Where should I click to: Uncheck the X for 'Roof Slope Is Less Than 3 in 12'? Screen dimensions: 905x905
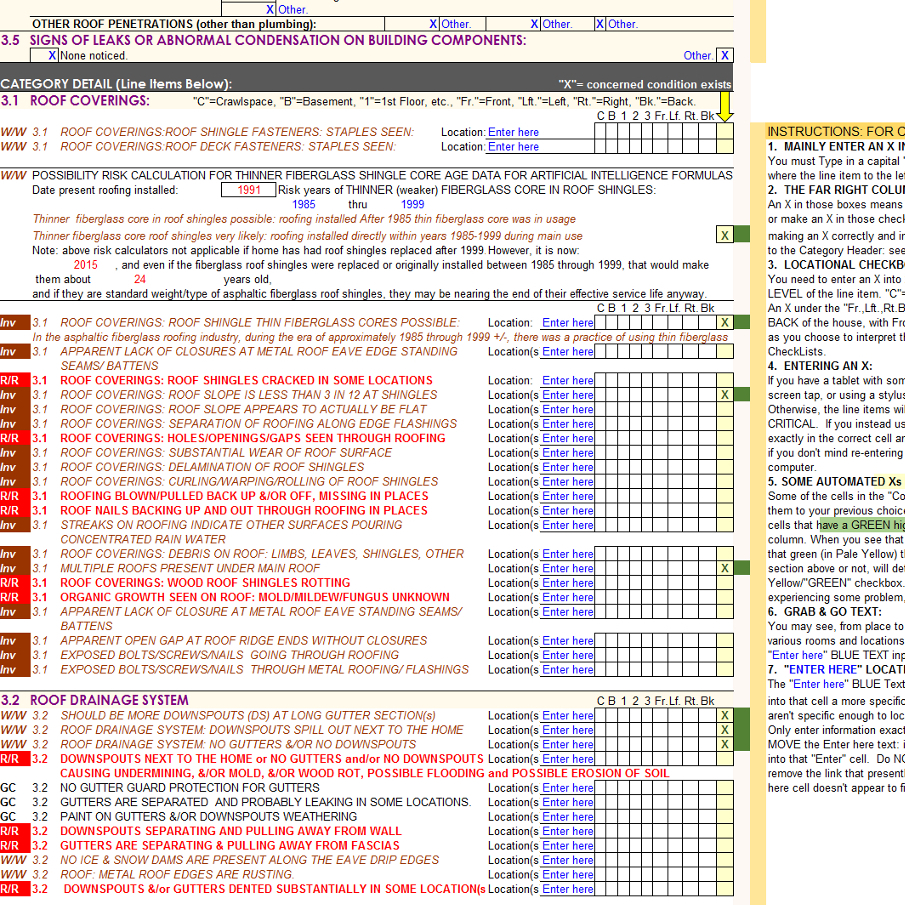click(724, 395)
